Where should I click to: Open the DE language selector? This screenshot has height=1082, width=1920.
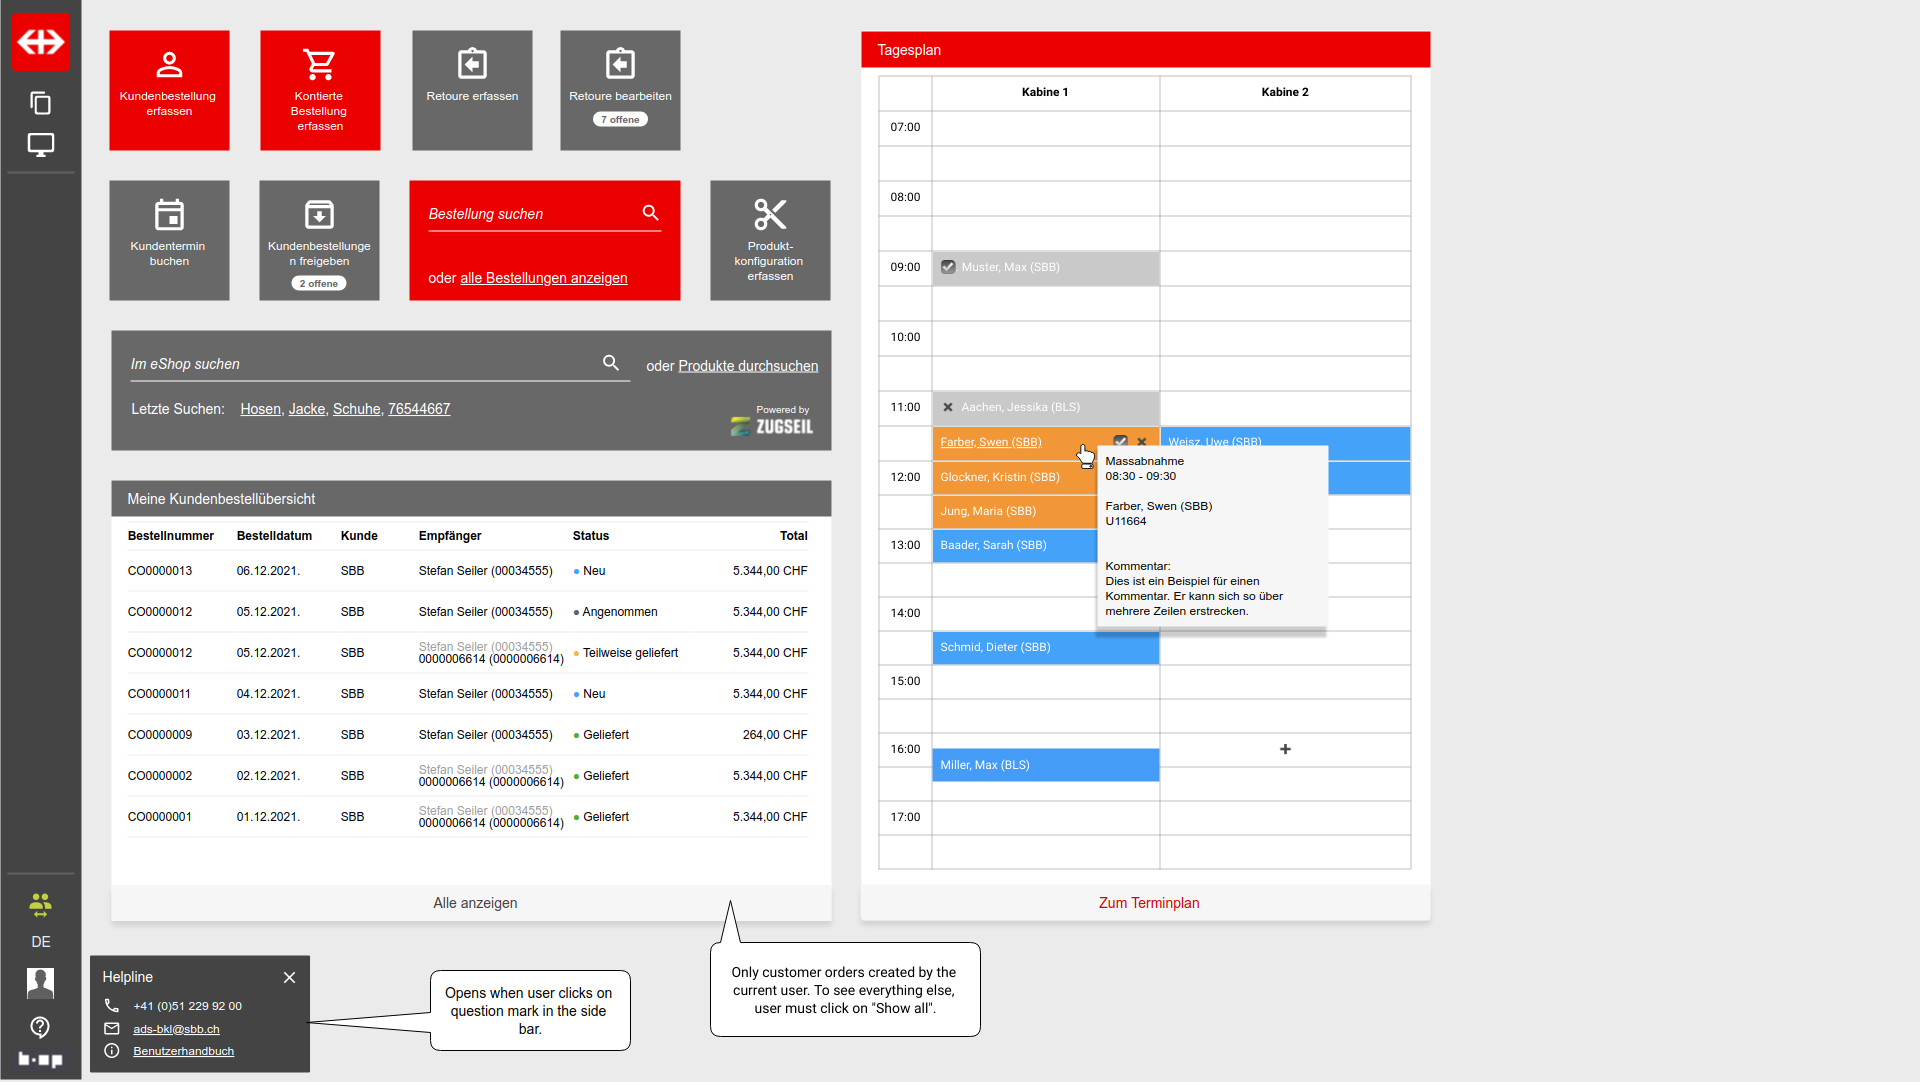coord(40,942)
